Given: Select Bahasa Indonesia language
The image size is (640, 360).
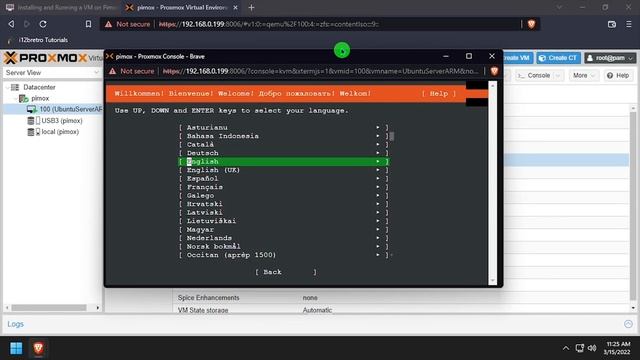Looking at the screenshot, I should click(x=284, y=136).
